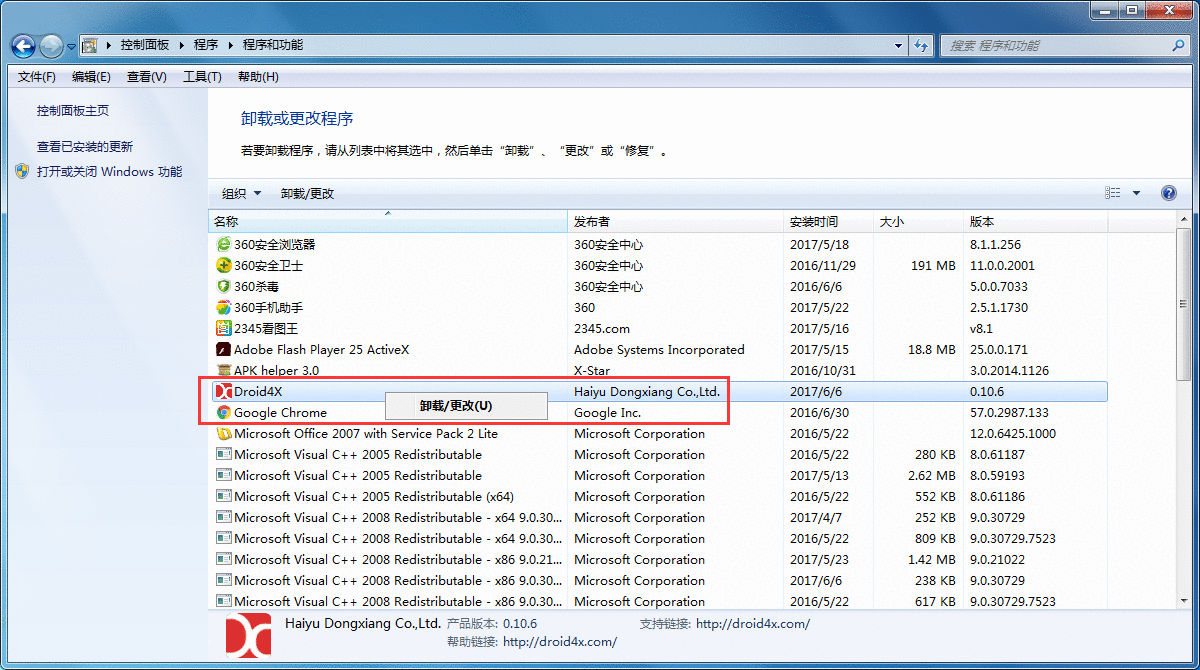Open the address bar history dropdown
This screenshot has width=1200, height=670.
pyautogui.click(x=898, y=45)
